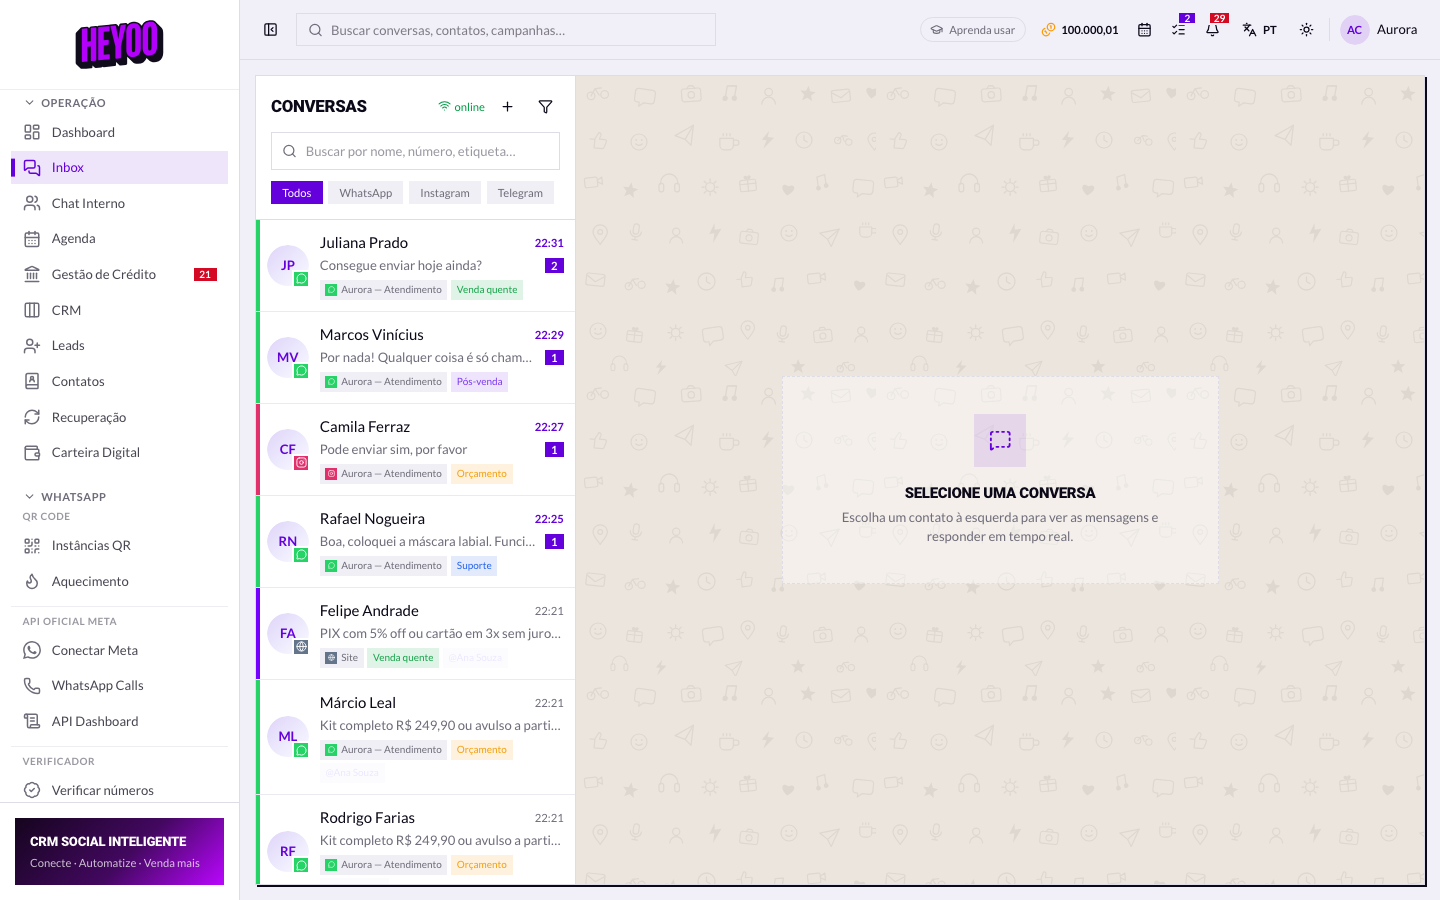Collapse the OPERAÇÃO section
Screen dimensions: 1440x900
[65, 103]
